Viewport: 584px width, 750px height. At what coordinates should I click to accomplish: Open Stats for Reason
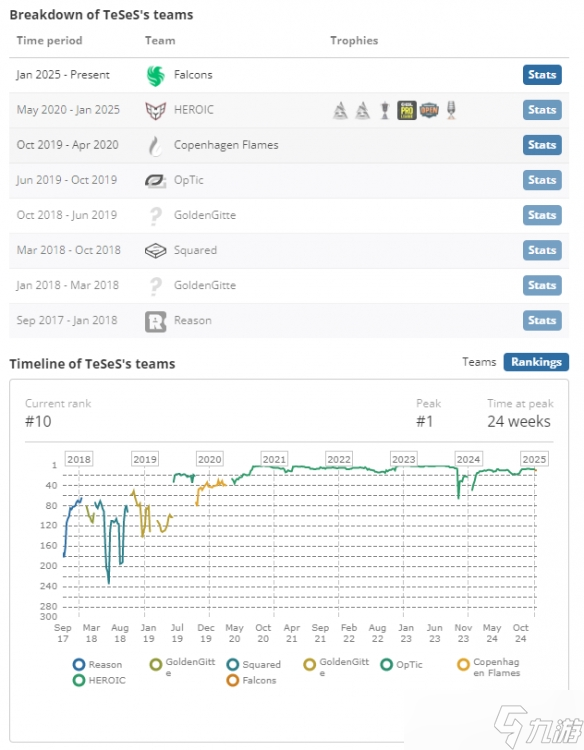pyautogui.click(x=542, y=320)
